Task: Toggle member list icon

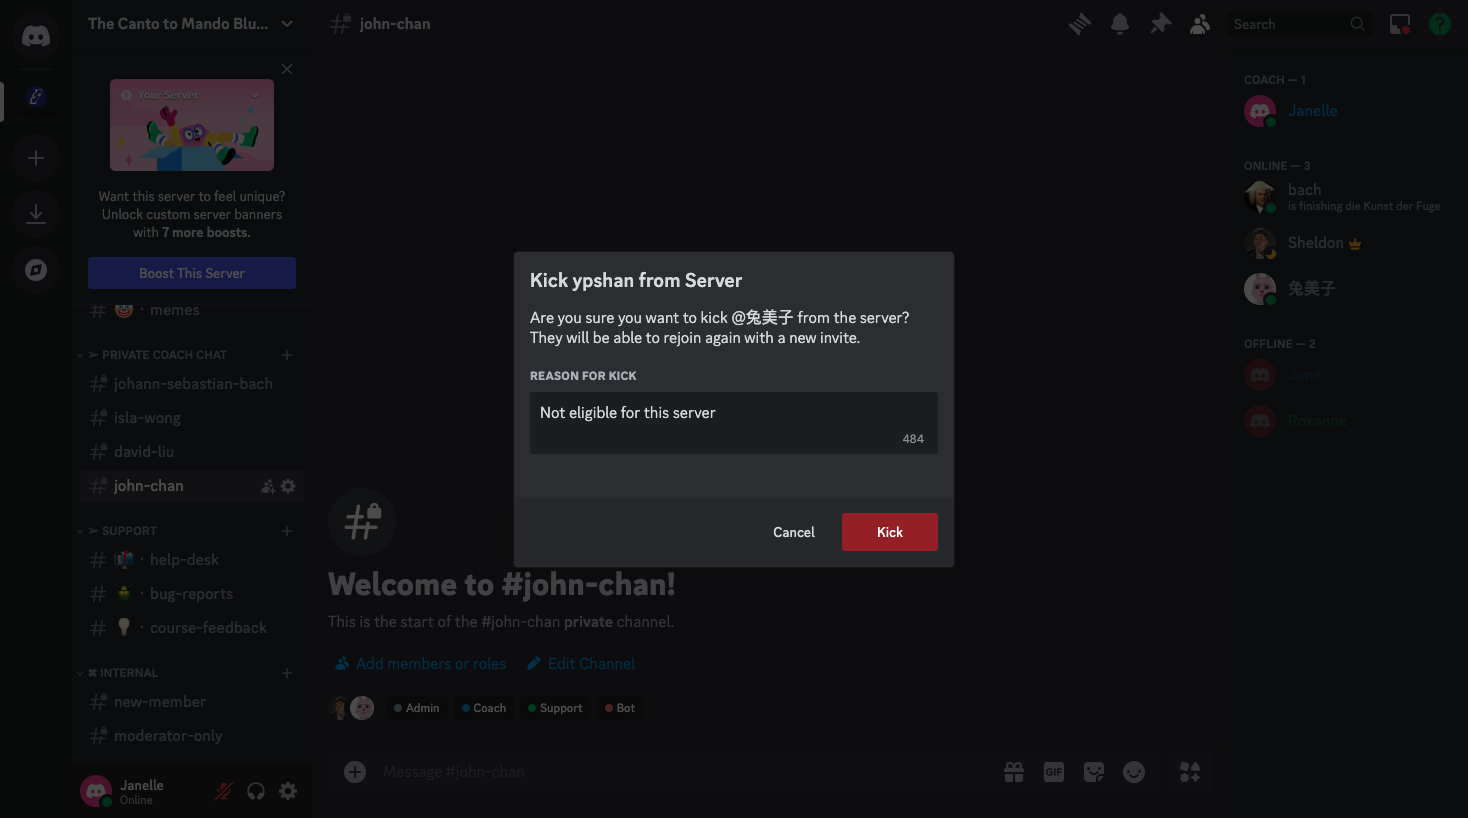Action: [x=1200, y=24]
